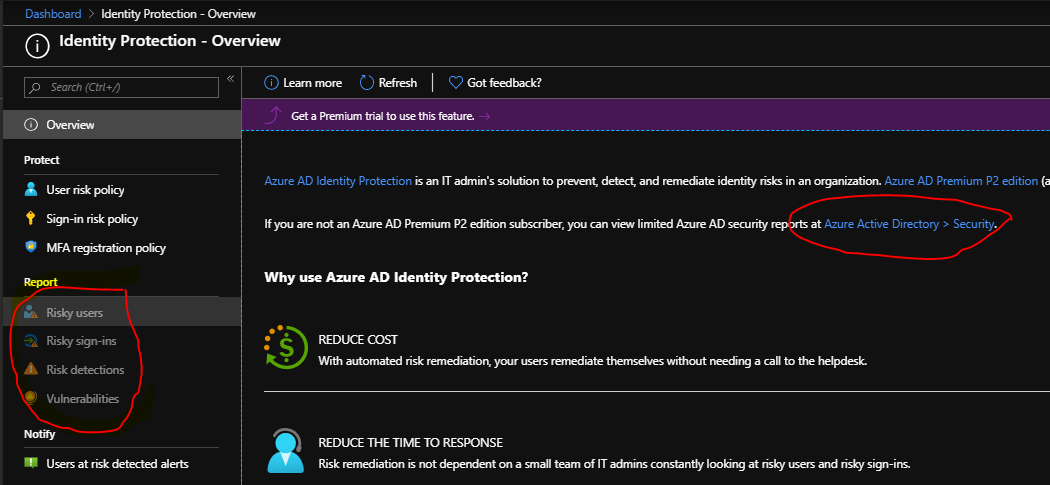1050x485 pixels.
Task: Click the REDUCE COST title text
Action: (x=358, y=340)
